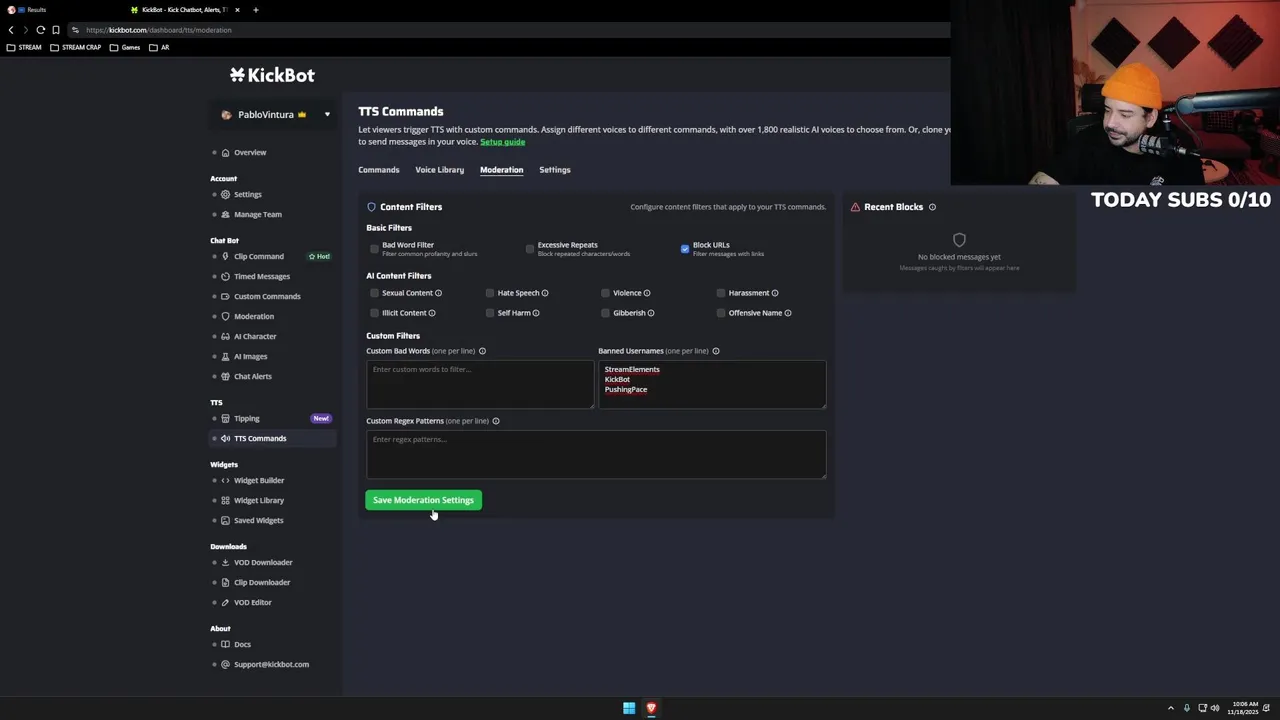The height and width of the screenshot is (720, 1280).
Task: Close the KickBot browser tab
Action: tap(235, 10)
